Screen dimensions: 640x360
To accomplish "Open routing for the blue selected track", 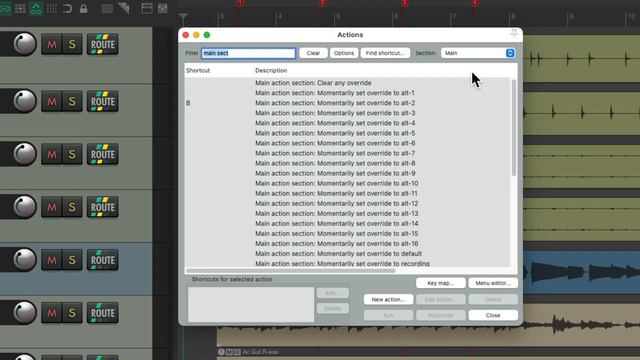I will coord(102,260).
